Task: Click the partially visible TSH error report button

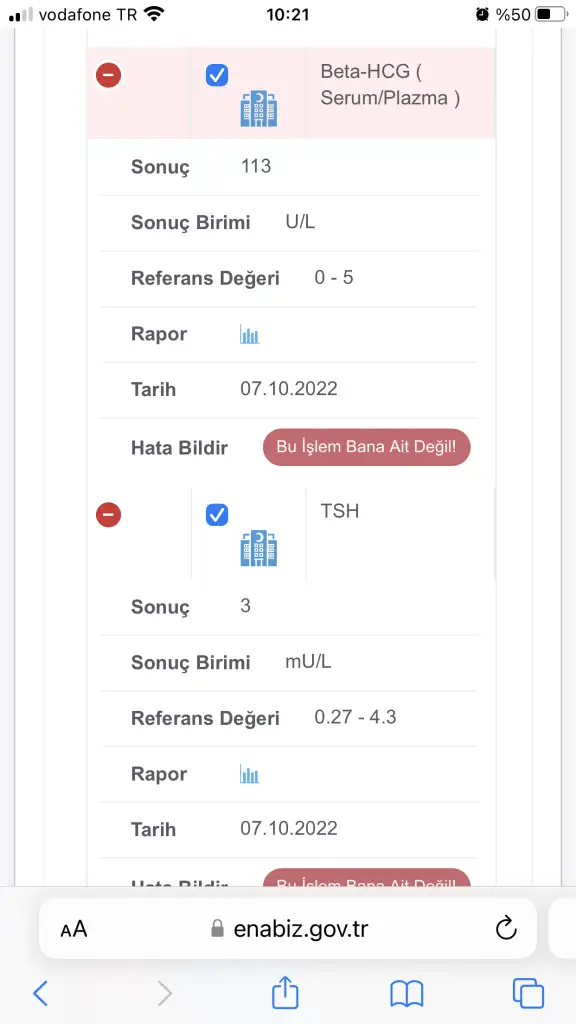Action: click(366, 878)
